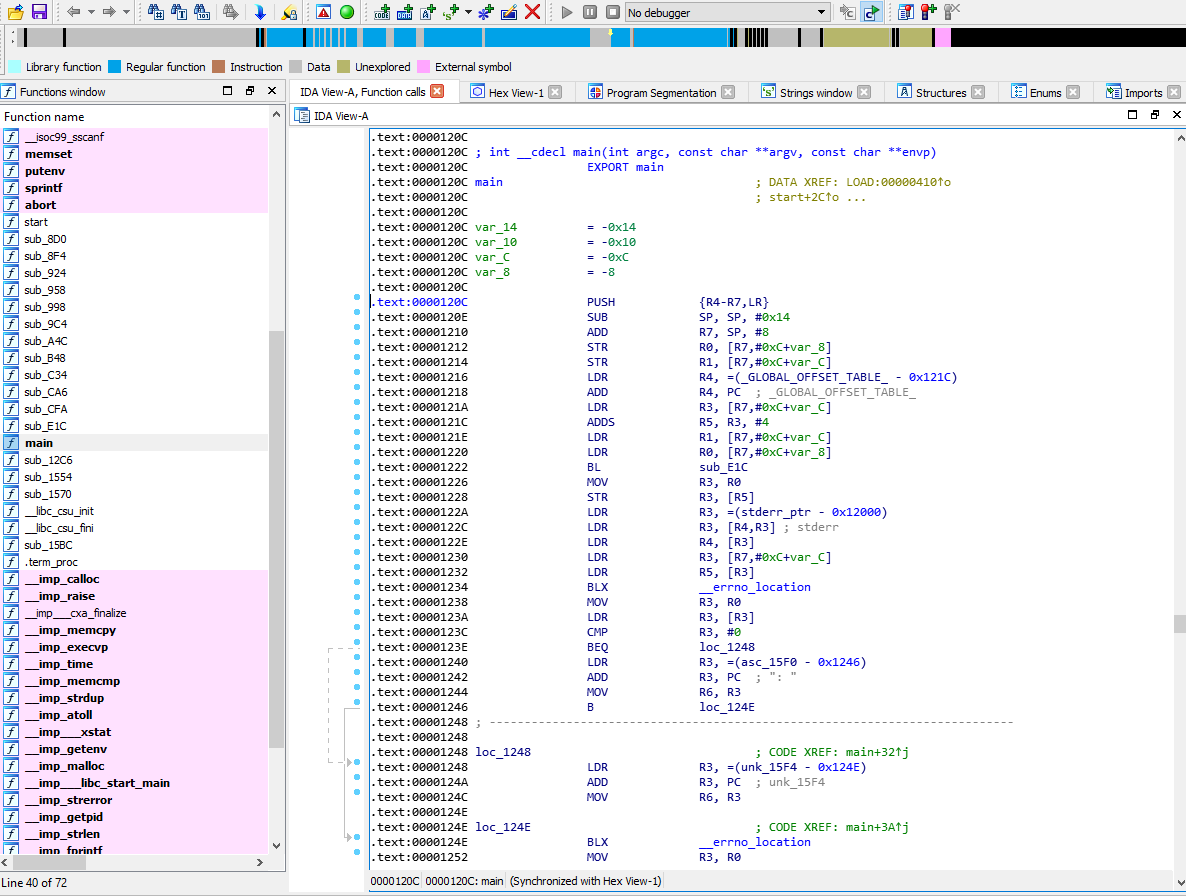Select __imp_malloc in the Functions list
This screenshot has height=896, width=1186.
63,766
